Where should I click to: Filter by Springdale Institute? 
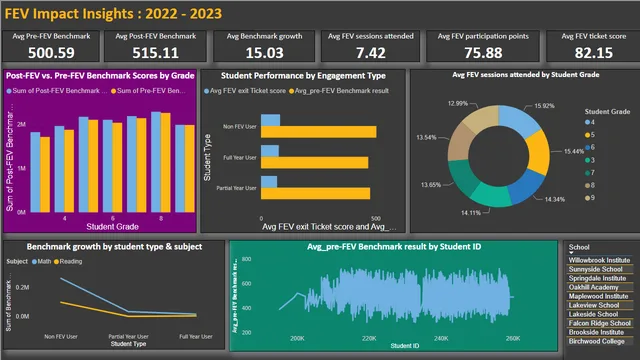click(597, 278)
